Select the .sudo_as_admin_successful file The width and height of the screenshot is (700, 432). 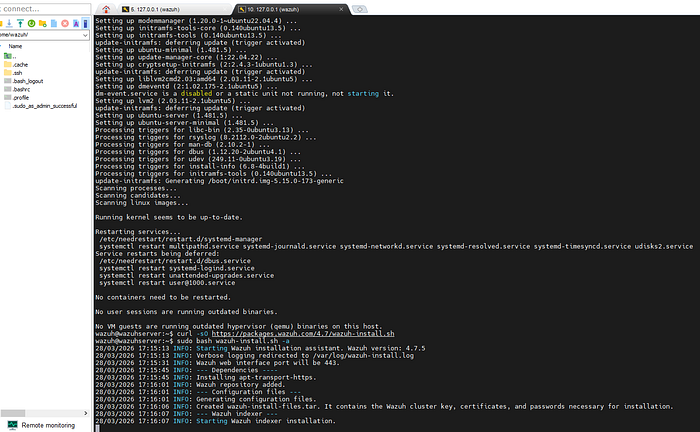41,106
